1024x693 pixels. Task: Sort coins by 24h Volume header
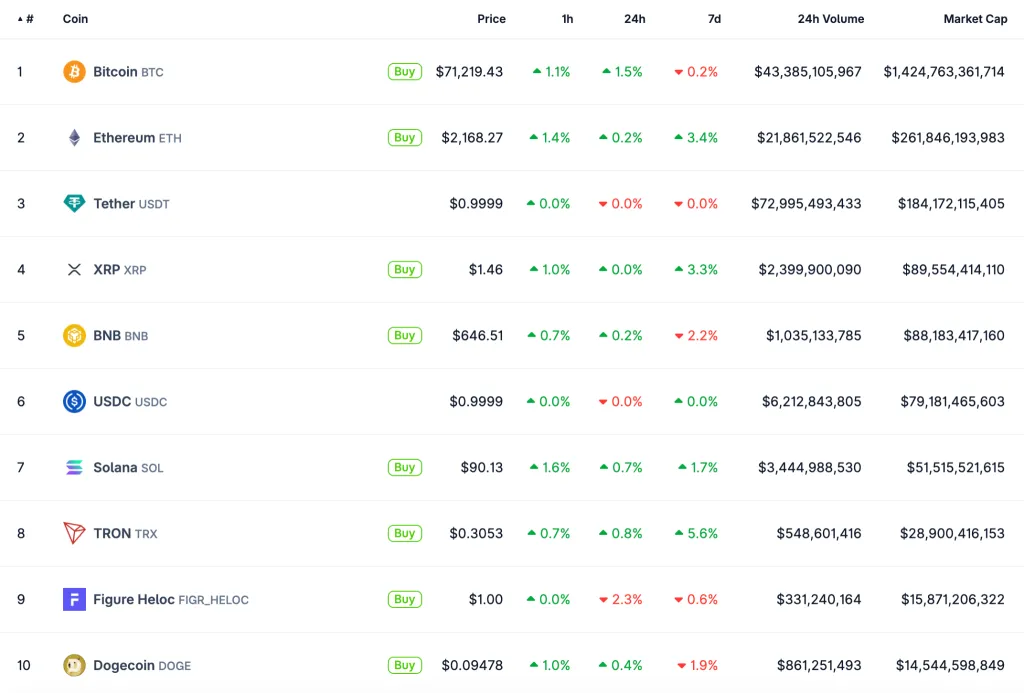tap(830, 19)
